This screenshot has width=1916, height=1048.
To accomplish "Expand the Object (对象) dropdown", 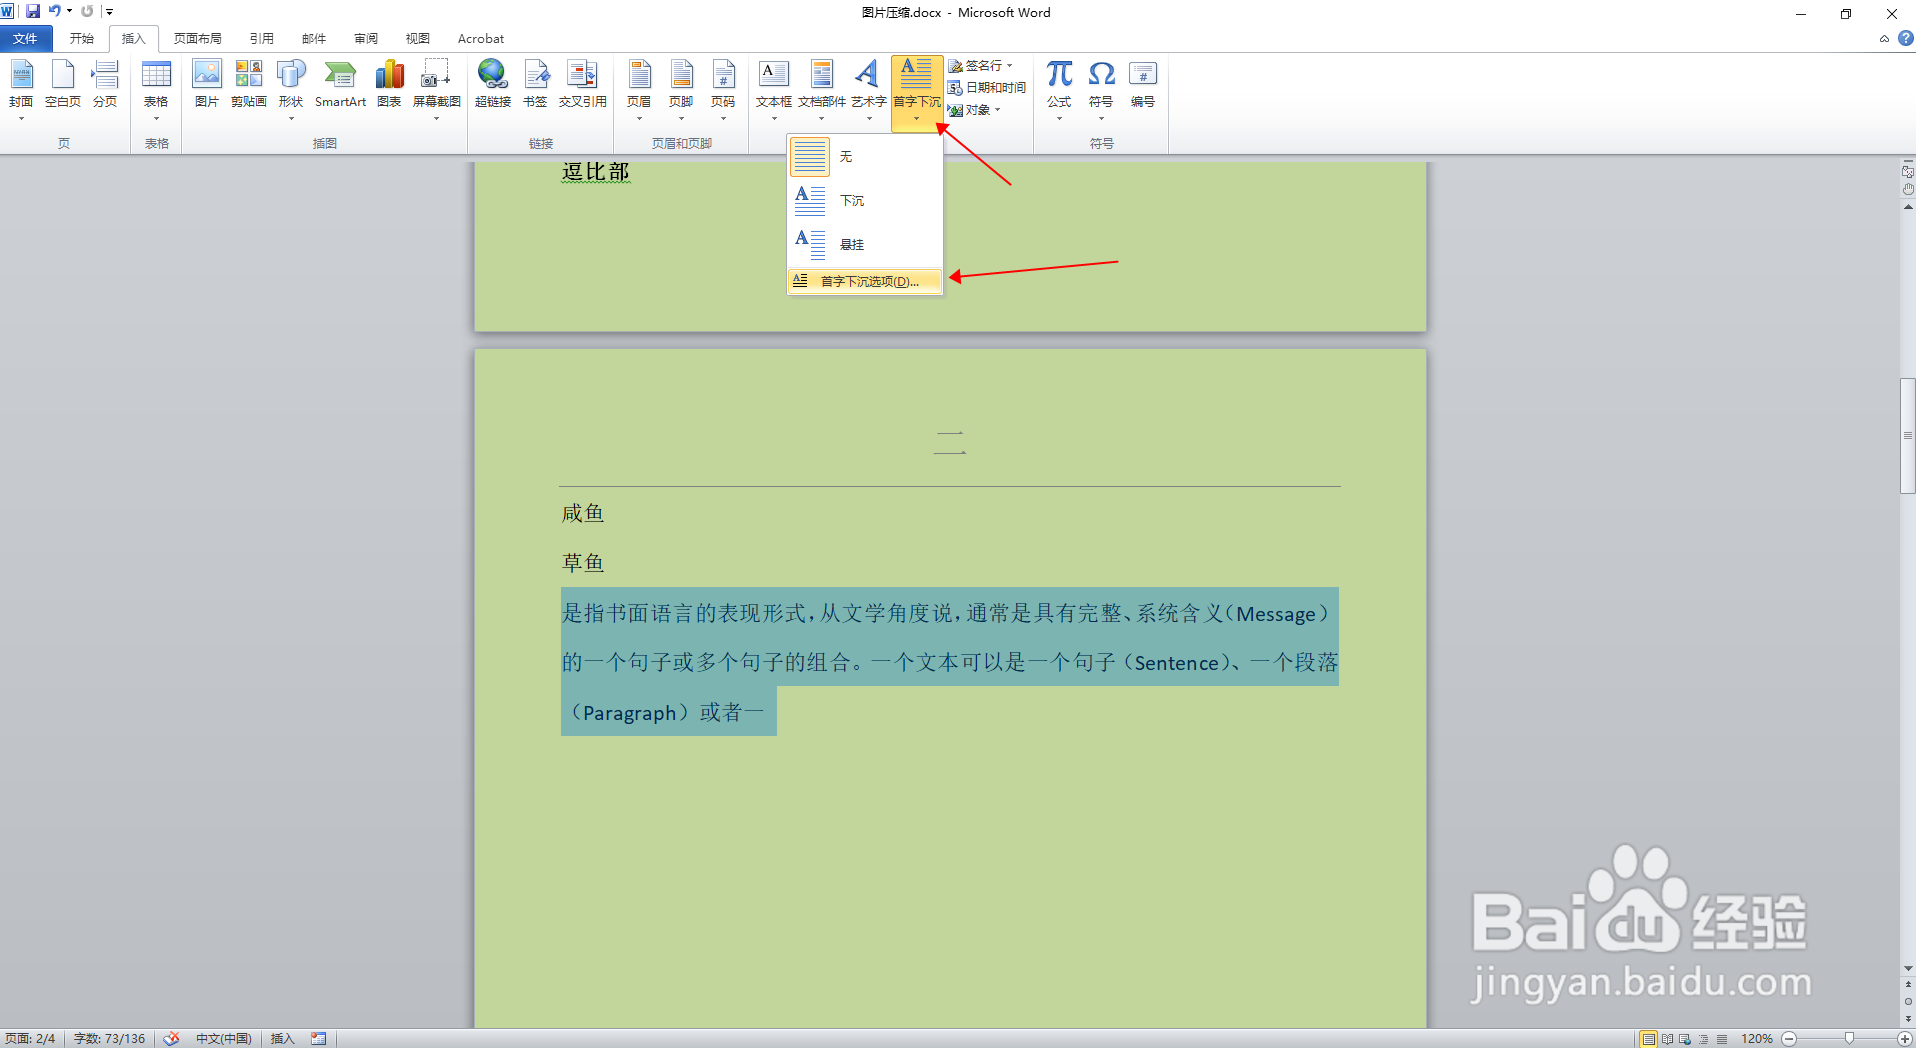I will (998, 110).
